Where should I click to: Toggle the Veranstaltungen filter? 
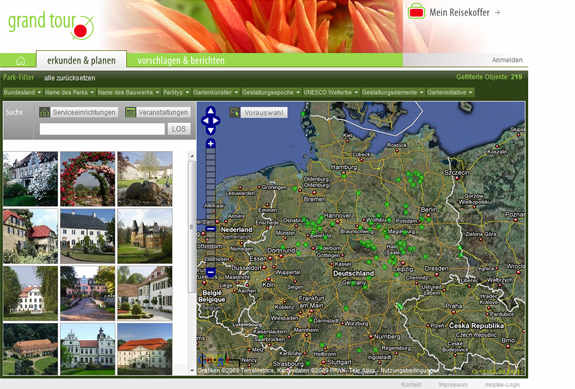[158, 112]
